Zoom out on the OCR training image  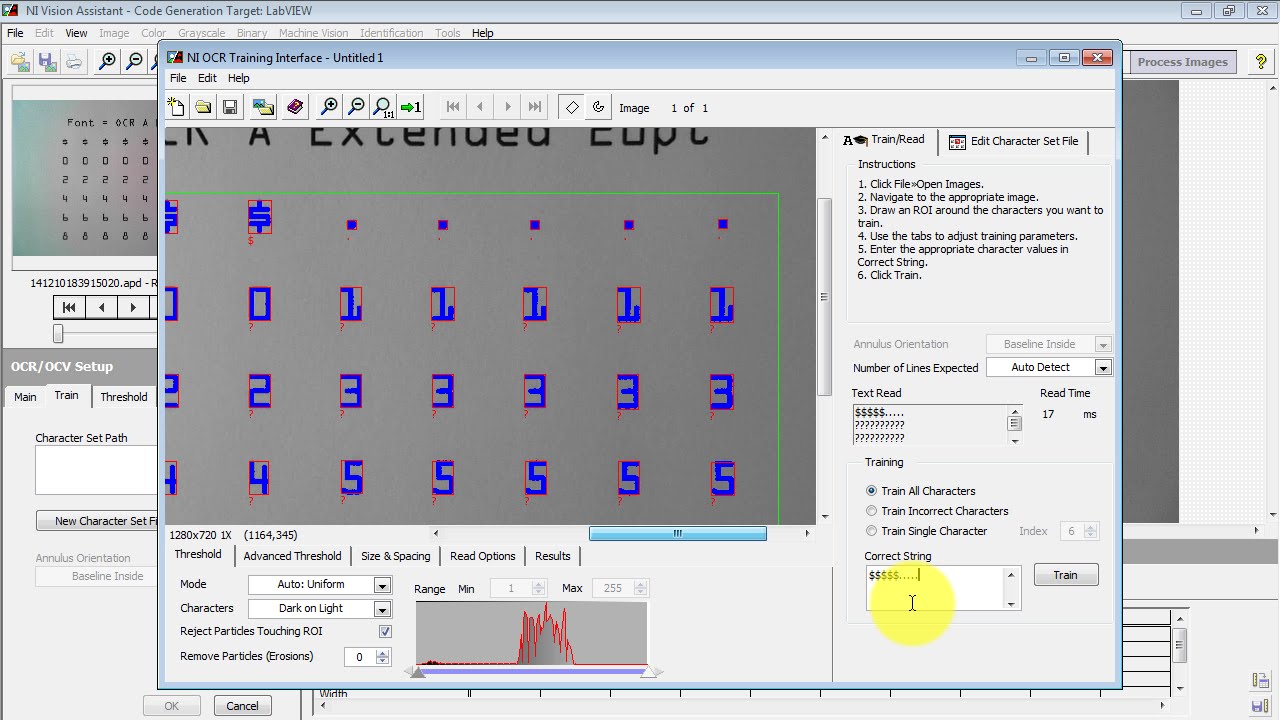click(356, 107)
